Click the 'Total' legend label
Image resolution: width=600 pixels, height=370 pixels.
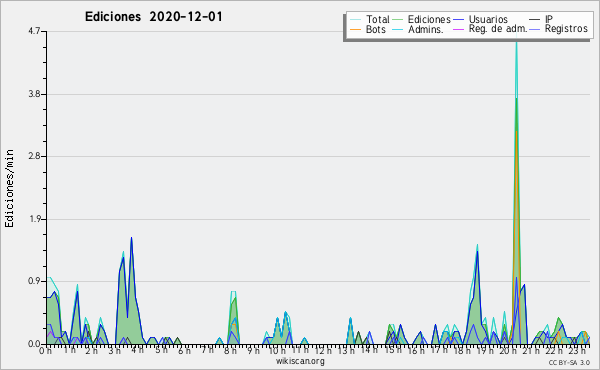(378, 19)
